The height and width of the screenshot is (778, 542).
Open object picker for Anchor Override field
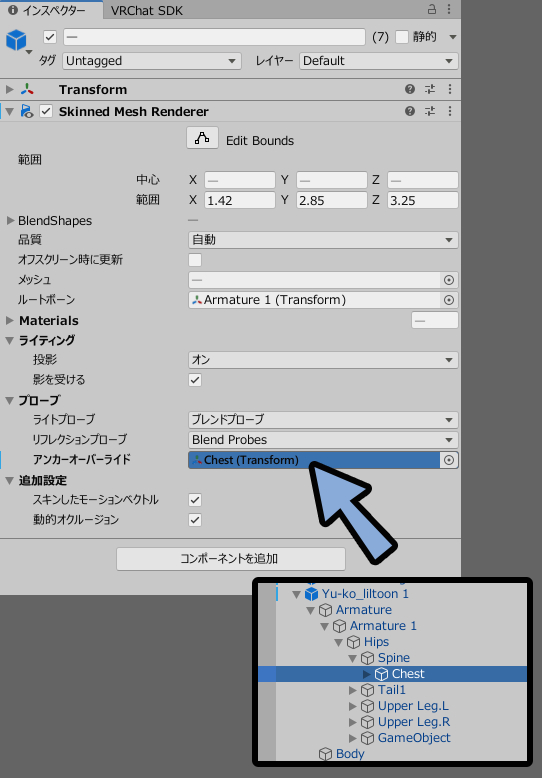[449, 460]
